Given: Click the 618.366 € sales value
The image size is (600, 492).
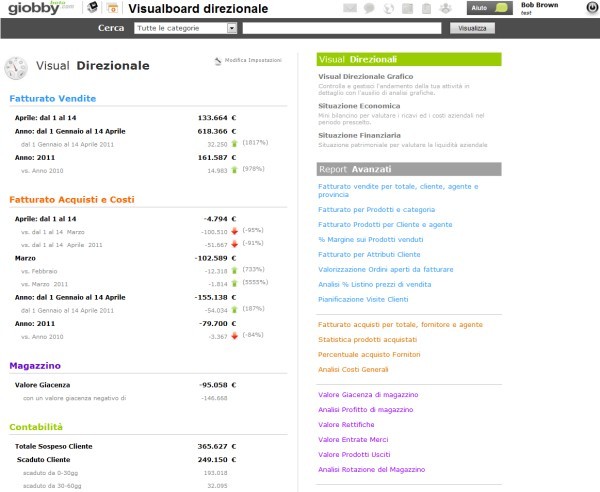Looking at the screenshot, I should [217, 131].
